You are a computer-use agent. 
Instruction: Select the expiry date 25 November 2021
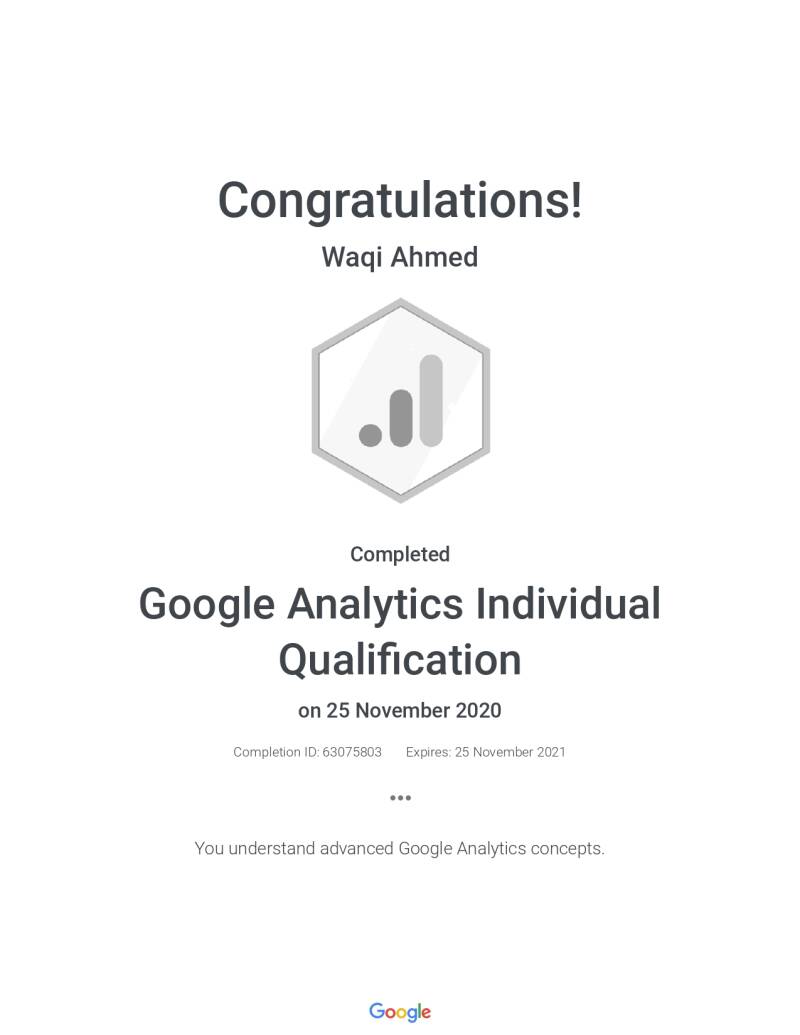[x=510, y=752]
